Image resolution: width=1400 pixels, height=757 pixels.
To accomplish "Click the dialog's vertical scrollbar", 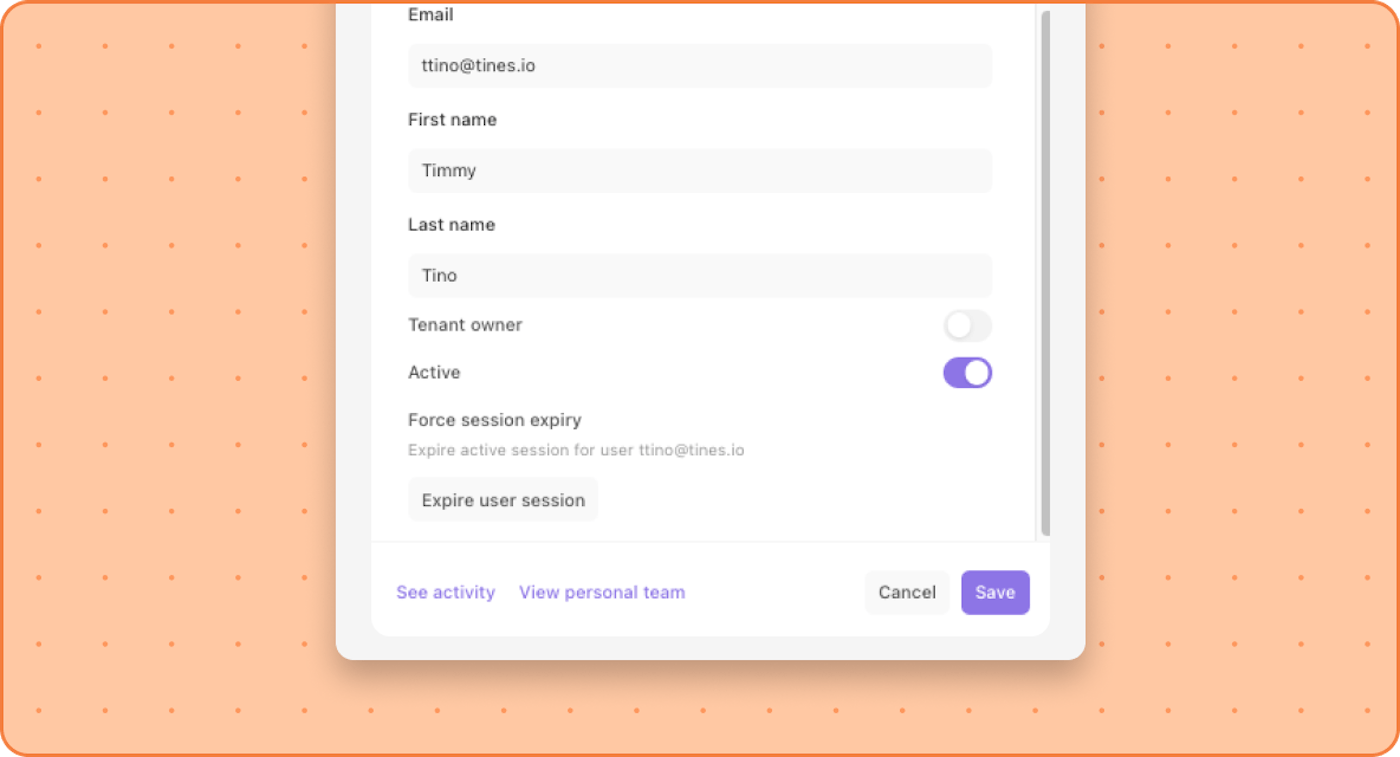I will tap(1046, 270).
